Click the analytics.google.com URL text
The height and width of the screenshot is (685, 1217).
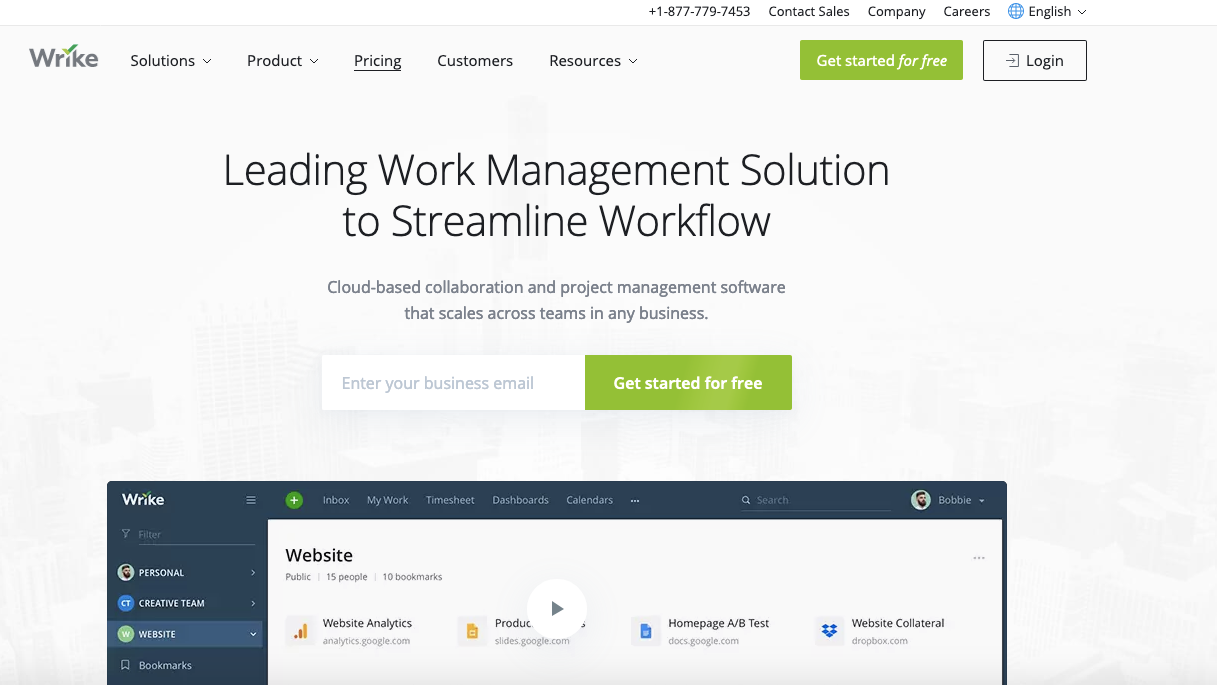[366, 641]
